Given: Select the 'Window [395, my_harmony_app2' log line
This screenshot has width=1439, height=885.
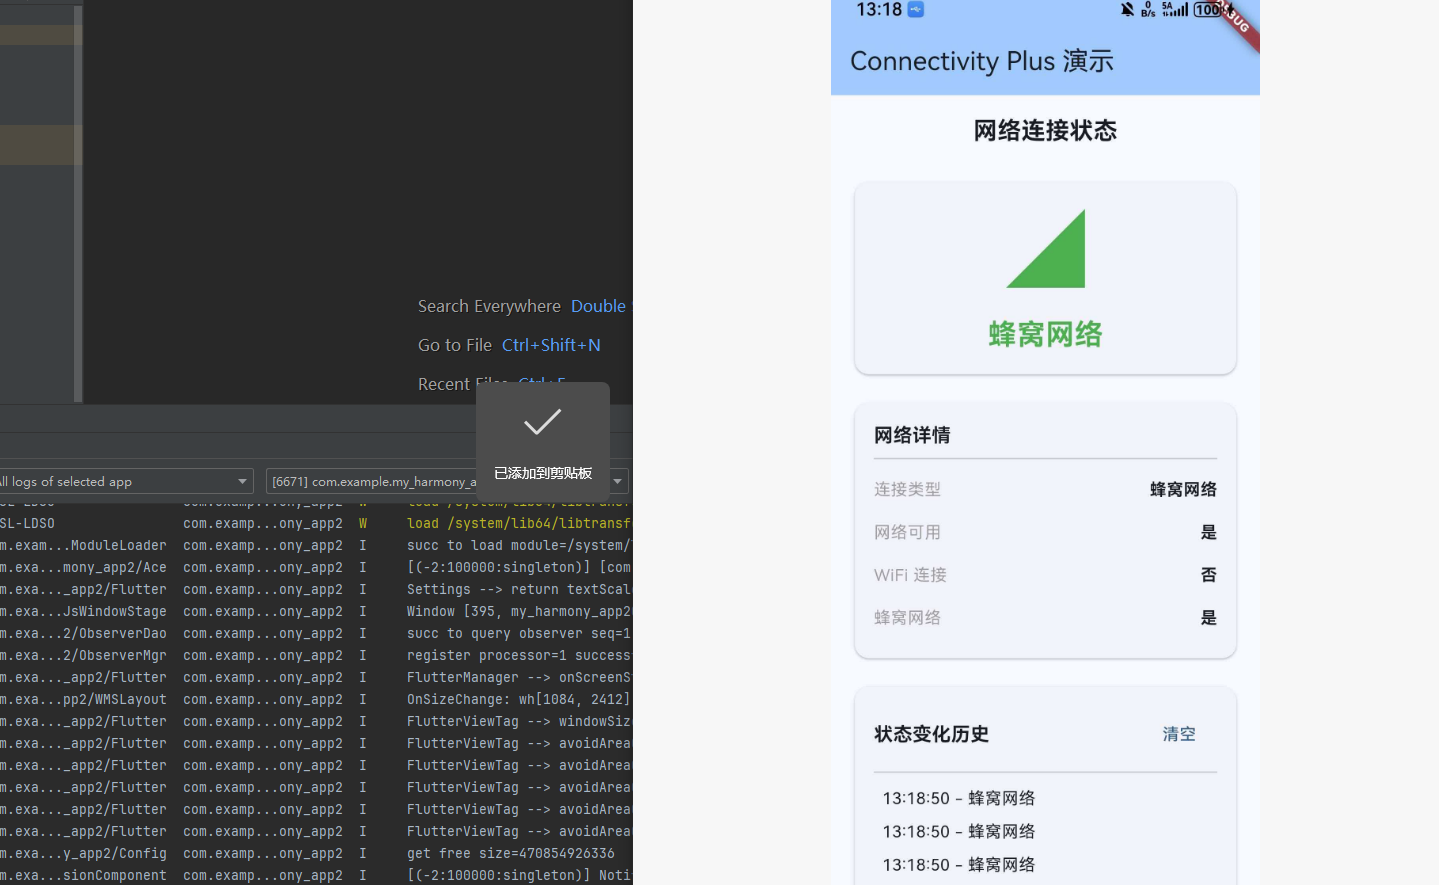Looking at the screenshot, I should click(x=519, y=611).
